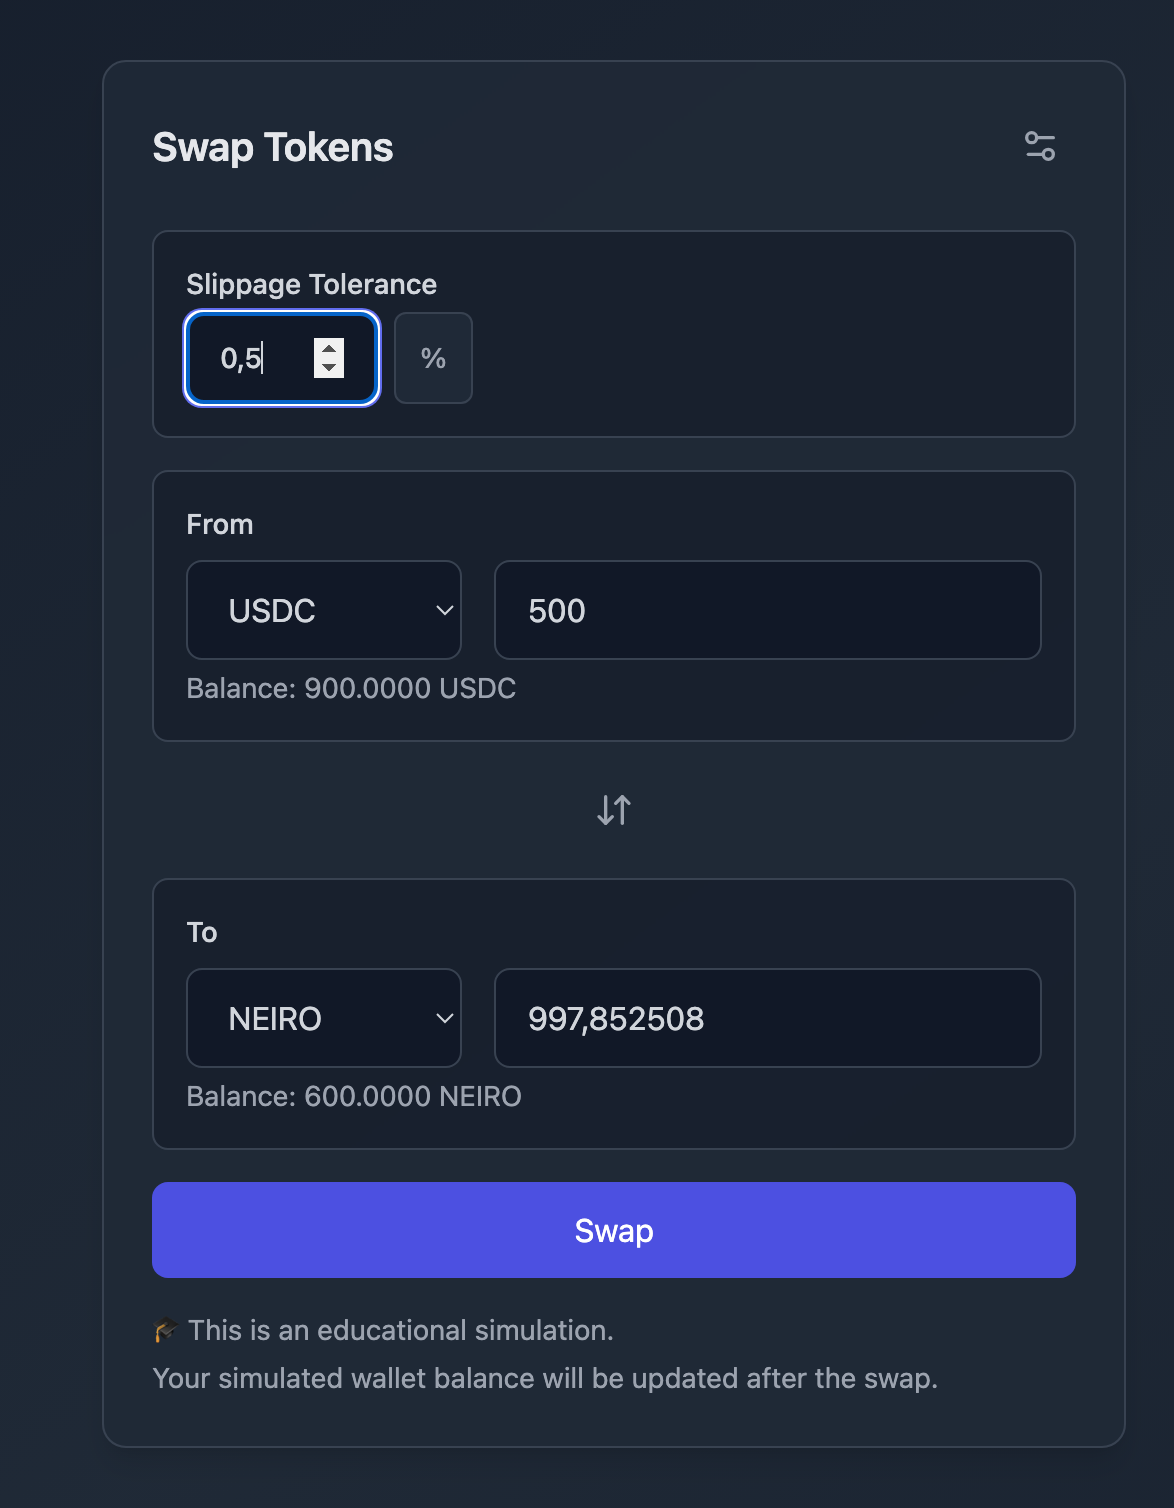Click the simulated wallet balance note
The width and height of the screenshot is (1174, 1508).
pos(545,1379)
